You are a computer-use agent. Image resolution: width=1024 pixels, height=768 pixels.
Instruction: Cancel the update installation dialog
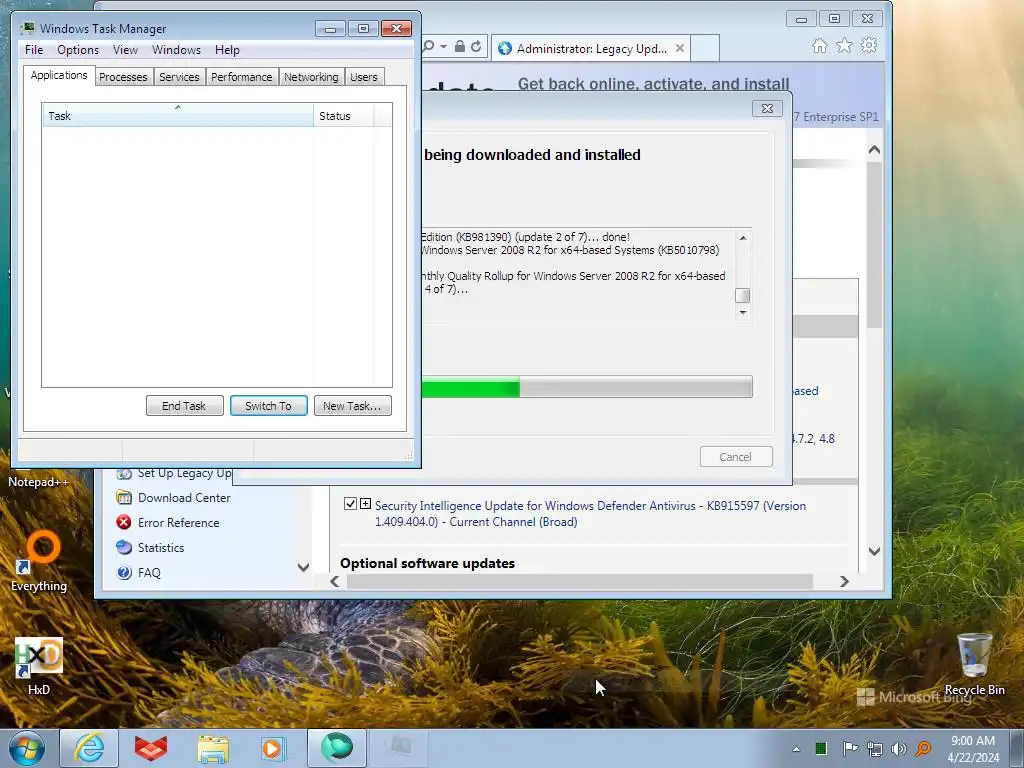735,456
